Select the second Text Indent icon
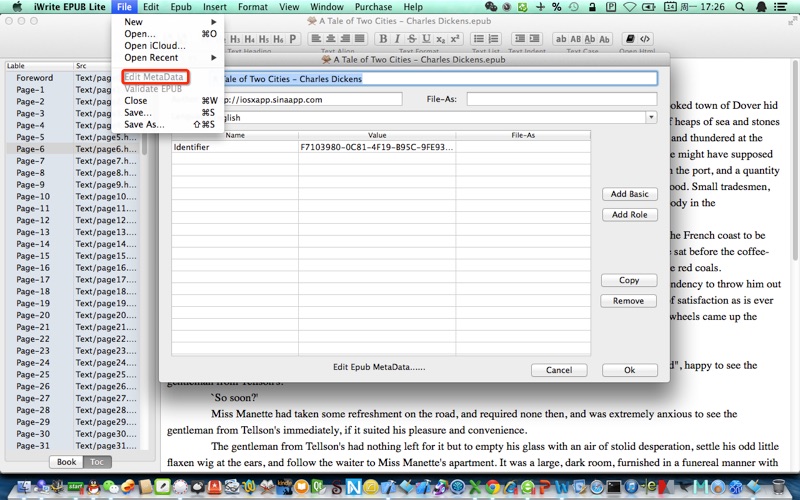The image size is (800, 500). point(535,39)
